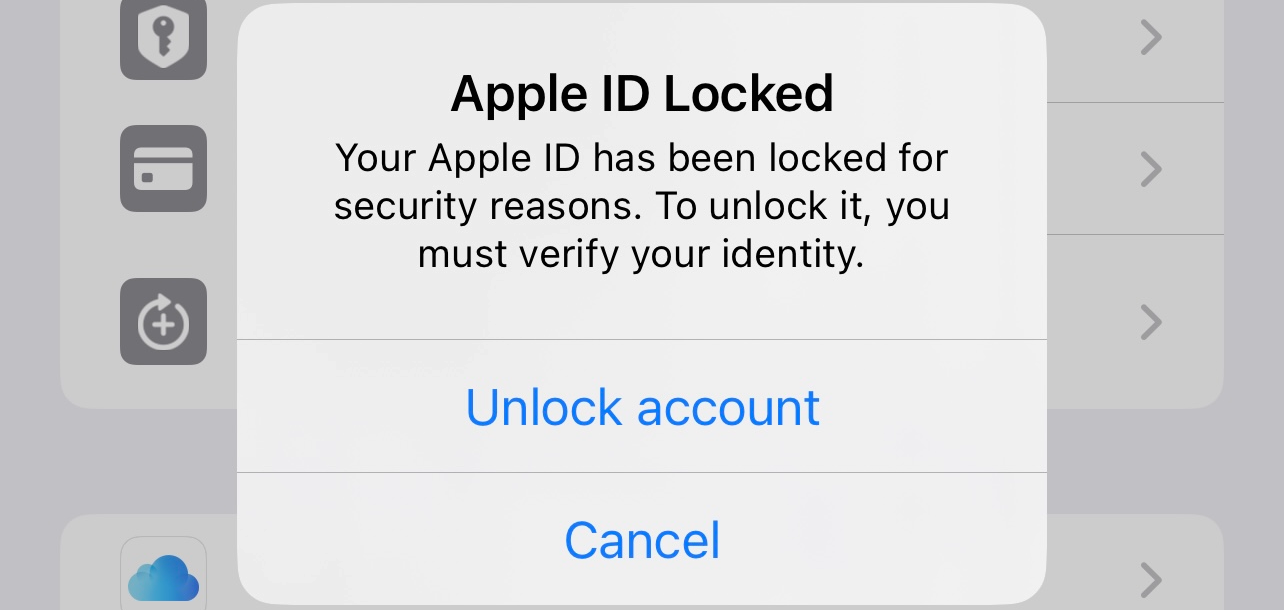Click the Apple ID Locked alert title
The height and width of the screenshot is (610, 1284).
642,94
